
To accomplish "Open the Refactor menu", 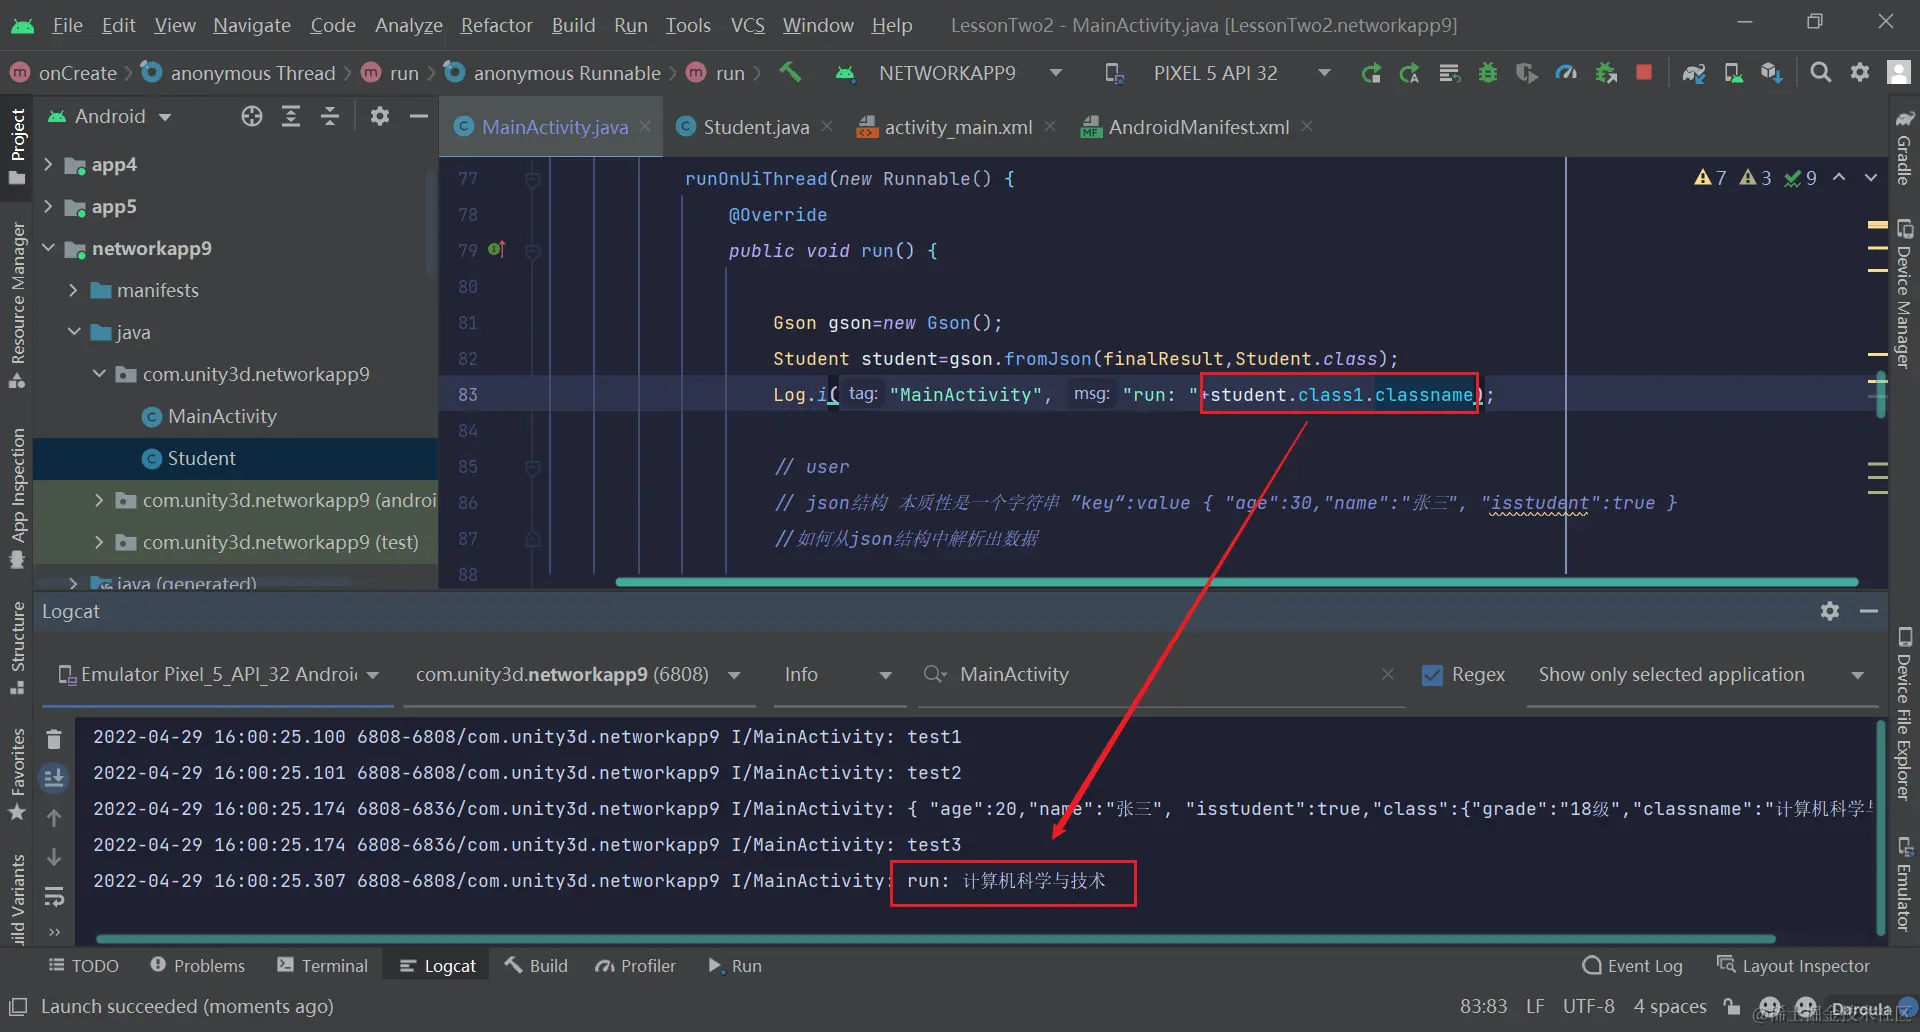I will coord(496,25).
